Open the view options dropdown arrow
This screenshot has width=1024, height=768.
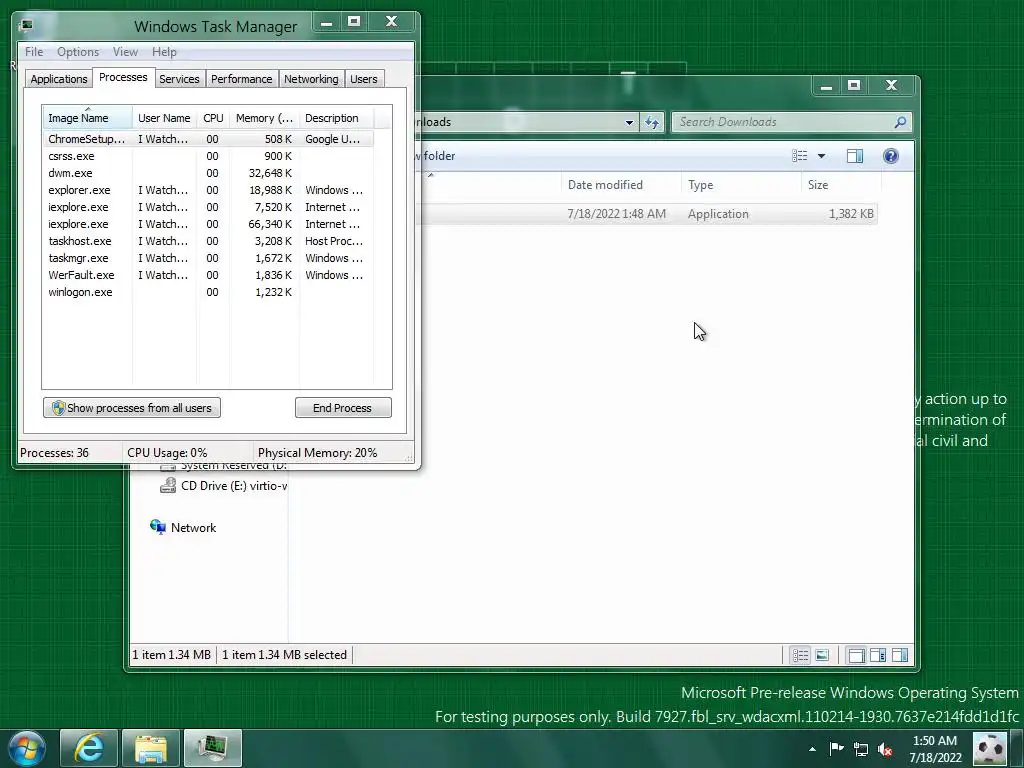click(x=822, y=156)
